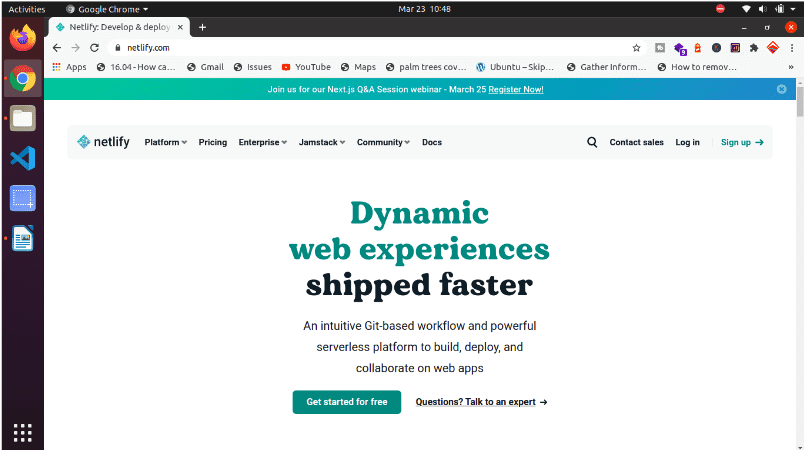The height and width of the screenshot is (450, 804).
Task: Expand the Enterprise dropdown menu
Action: [262, 142]
